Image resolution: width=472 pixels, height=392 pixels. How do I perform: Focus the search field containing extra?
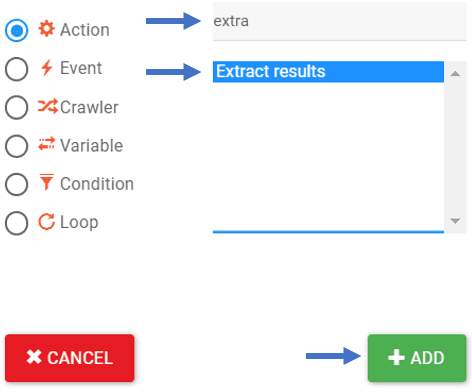tap(339, 21)
